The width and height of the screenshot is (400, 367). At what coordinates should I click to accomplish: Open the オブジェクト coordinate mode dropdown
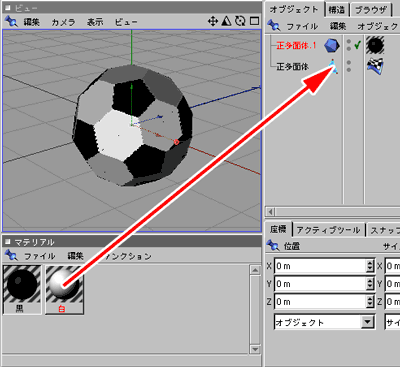(x=325, y=322)
